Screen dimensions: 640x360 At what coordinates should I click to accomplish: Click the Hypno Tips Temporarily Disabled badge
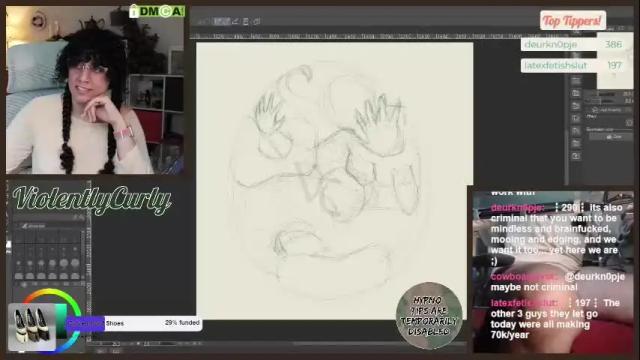pyautogui.click(x=429, y=316)
